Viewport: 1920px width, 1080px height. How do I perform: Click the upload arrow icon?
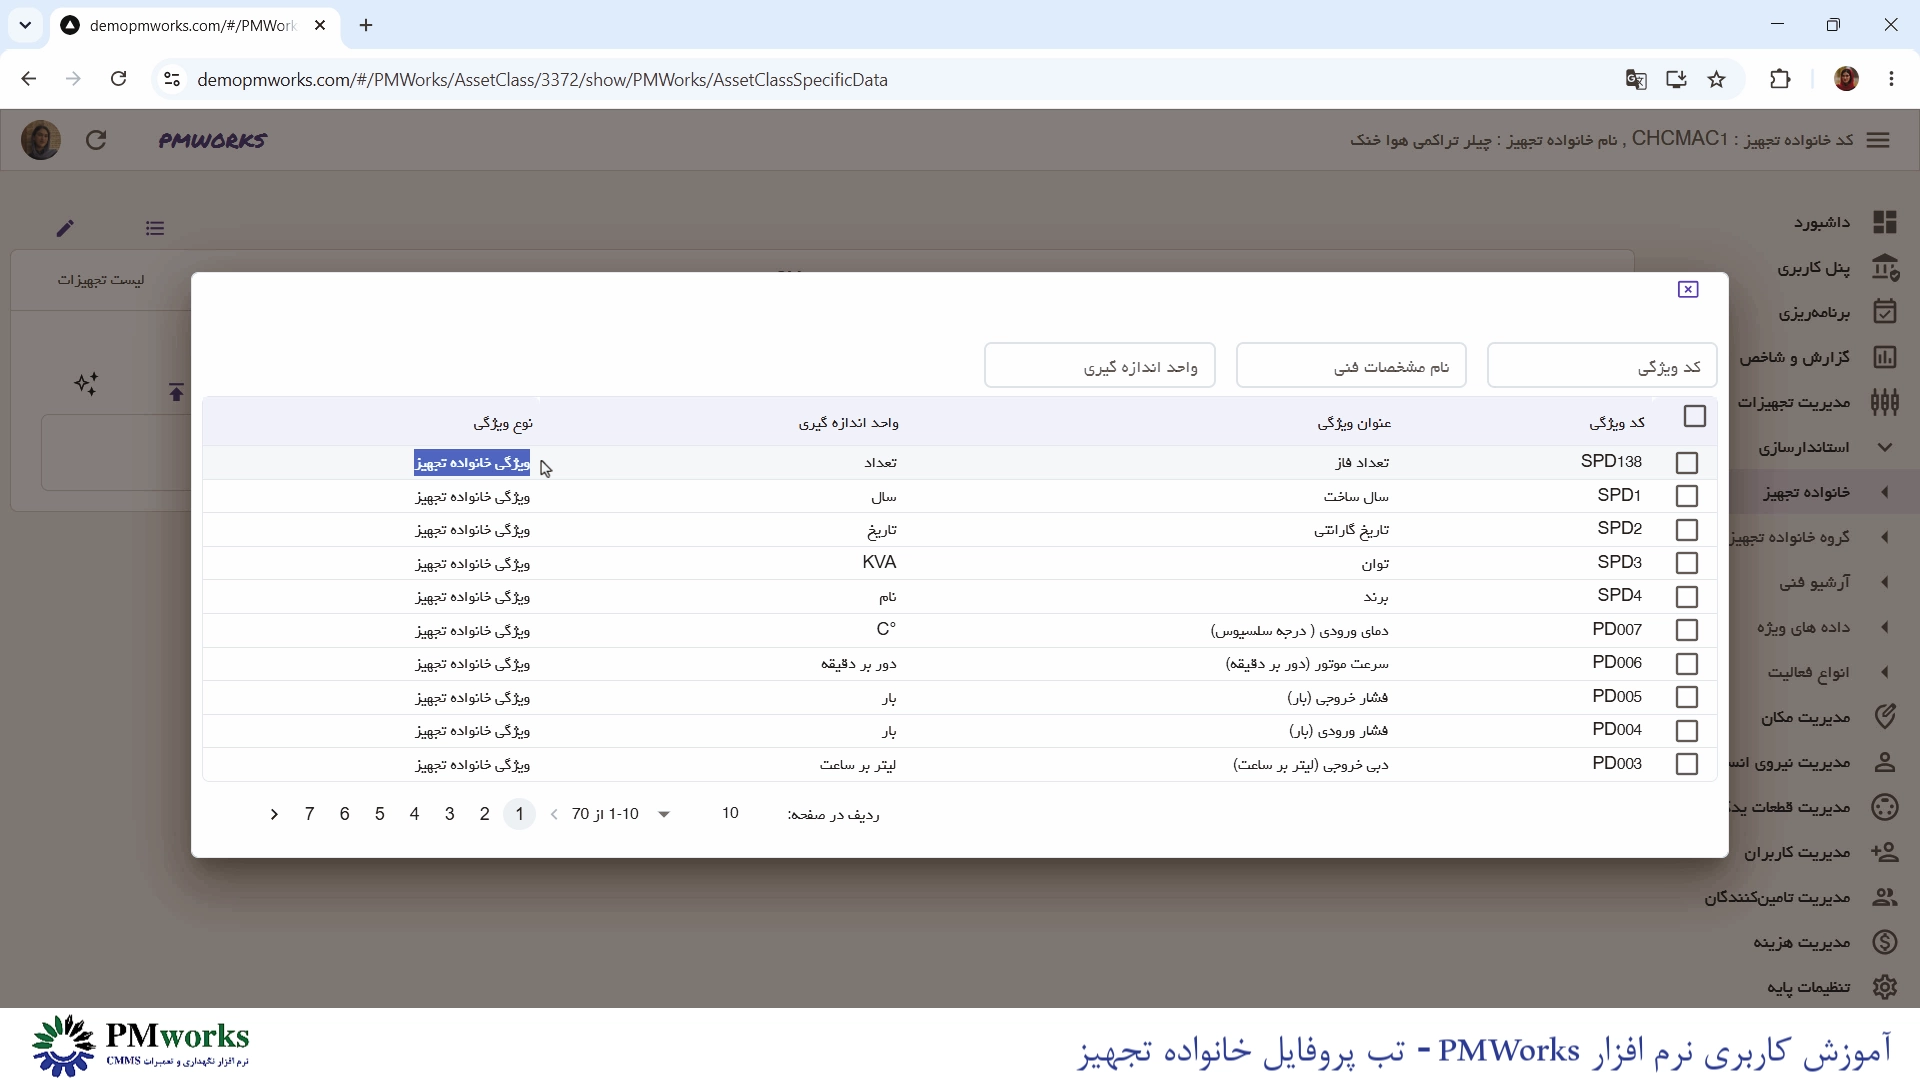176,392
